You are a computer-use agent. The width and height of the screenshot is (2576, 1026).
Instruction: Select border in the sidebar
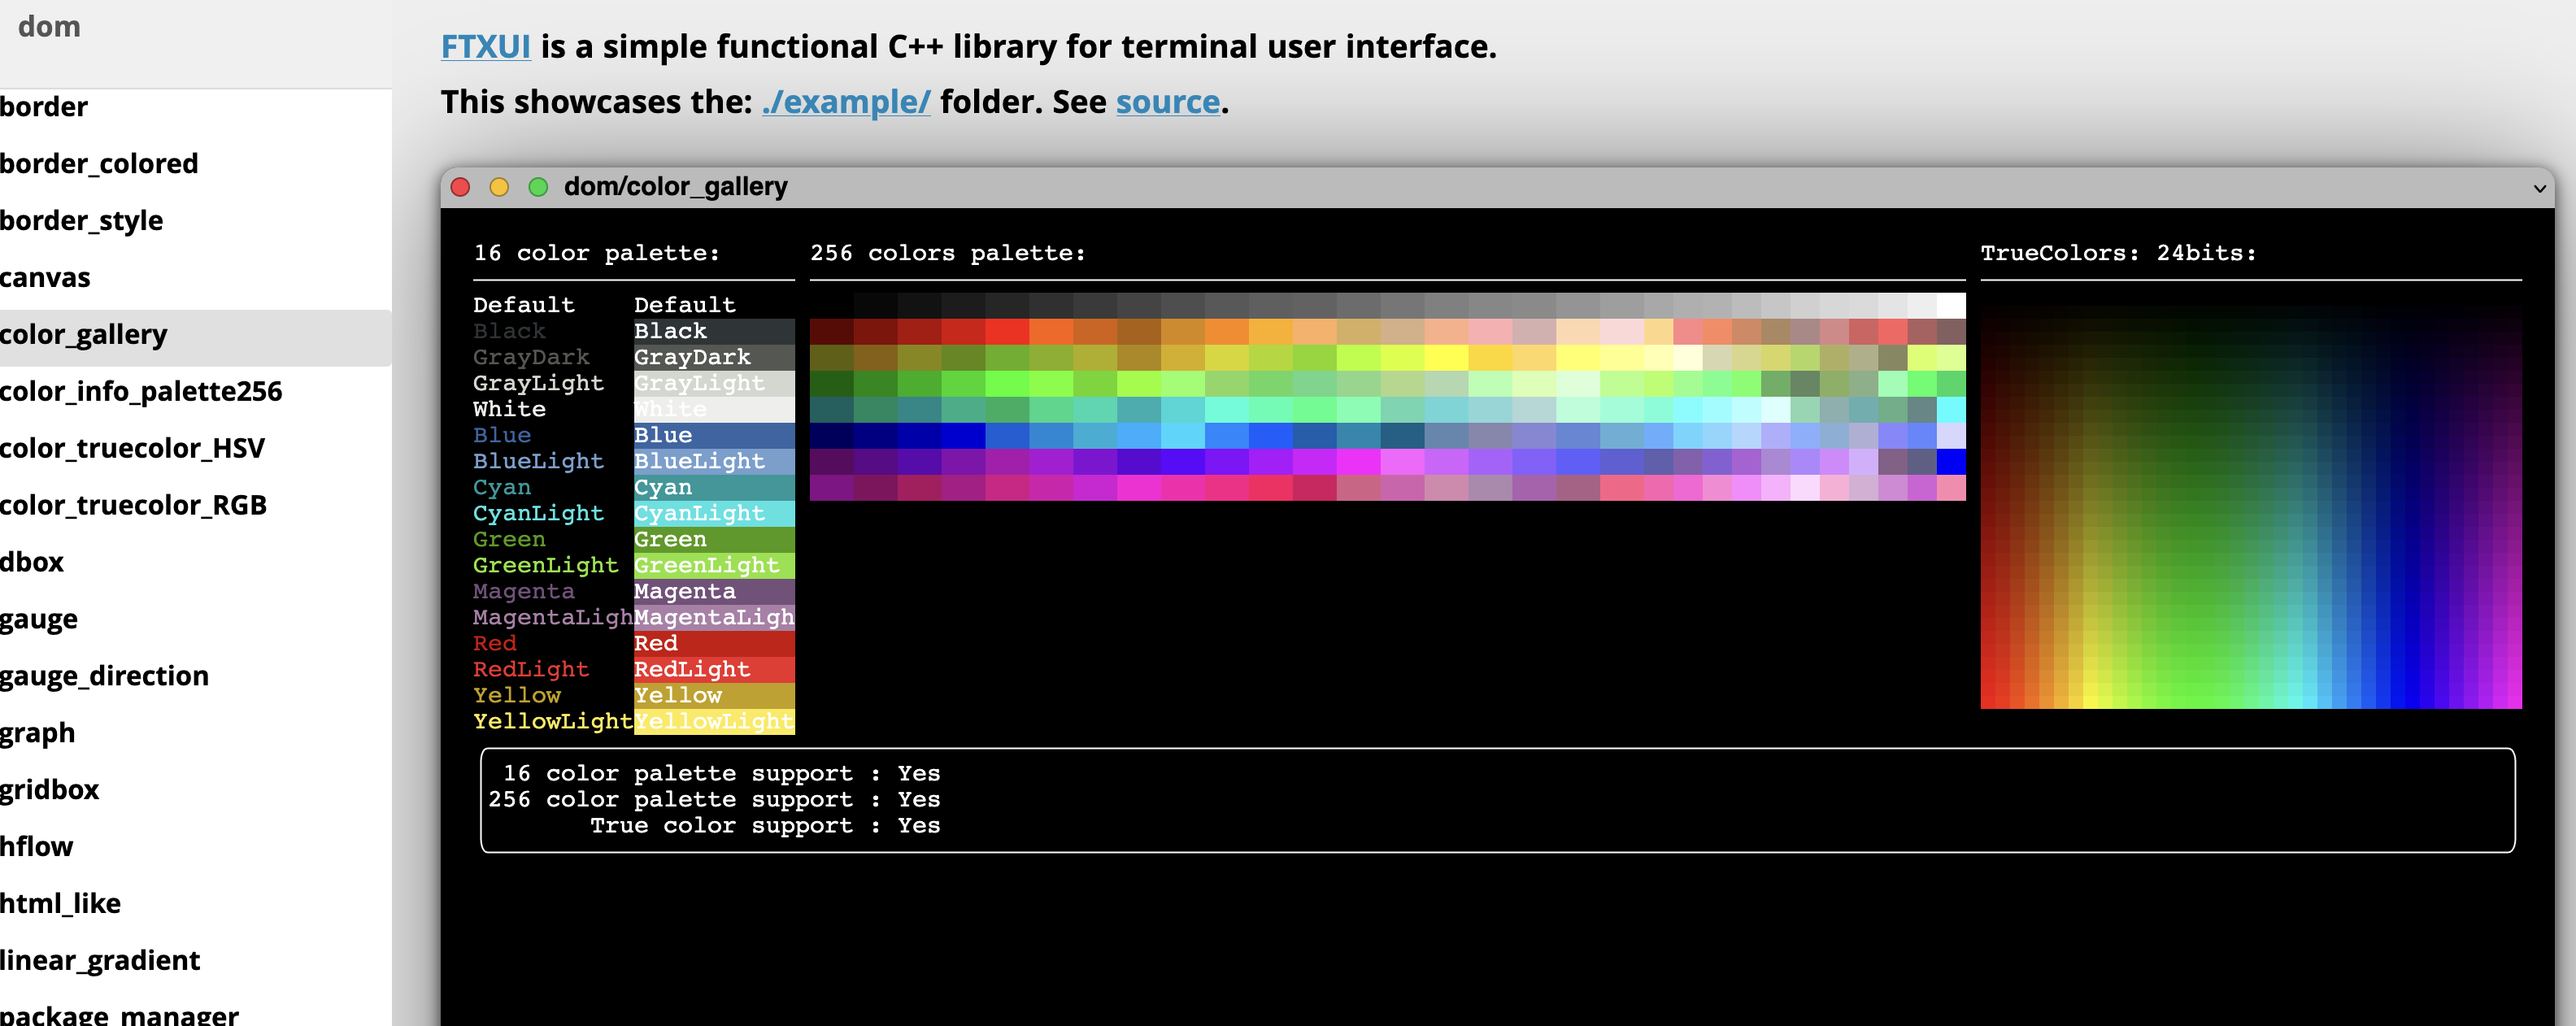196,106
